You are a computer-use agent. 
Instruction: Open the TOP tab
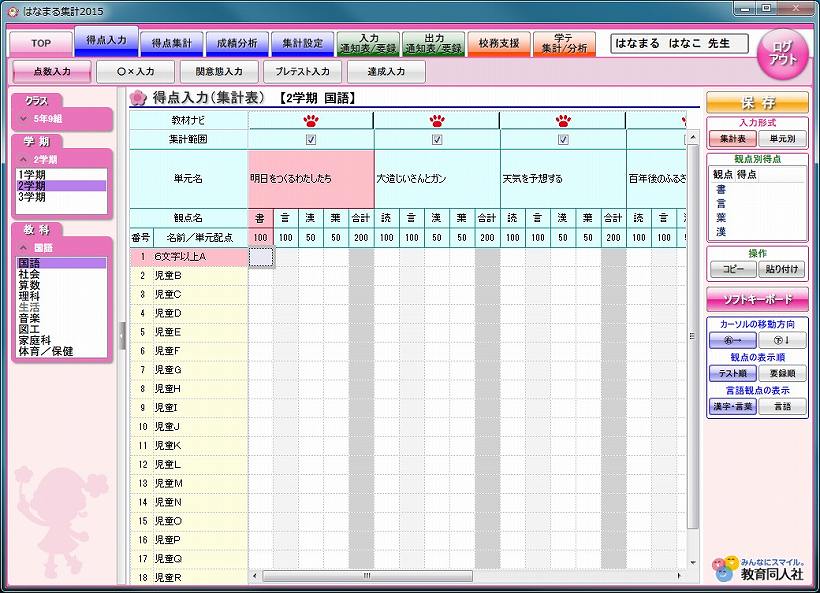click(41, 43)
